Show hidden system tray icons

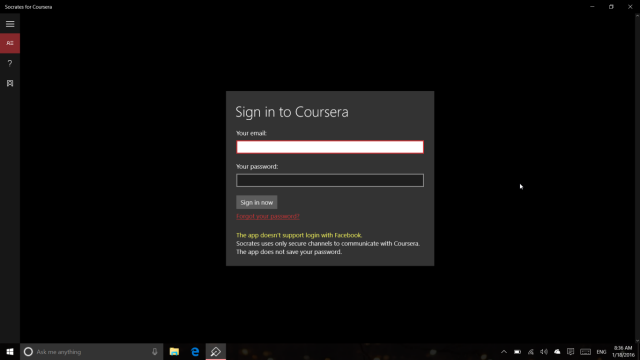(504, 352)
